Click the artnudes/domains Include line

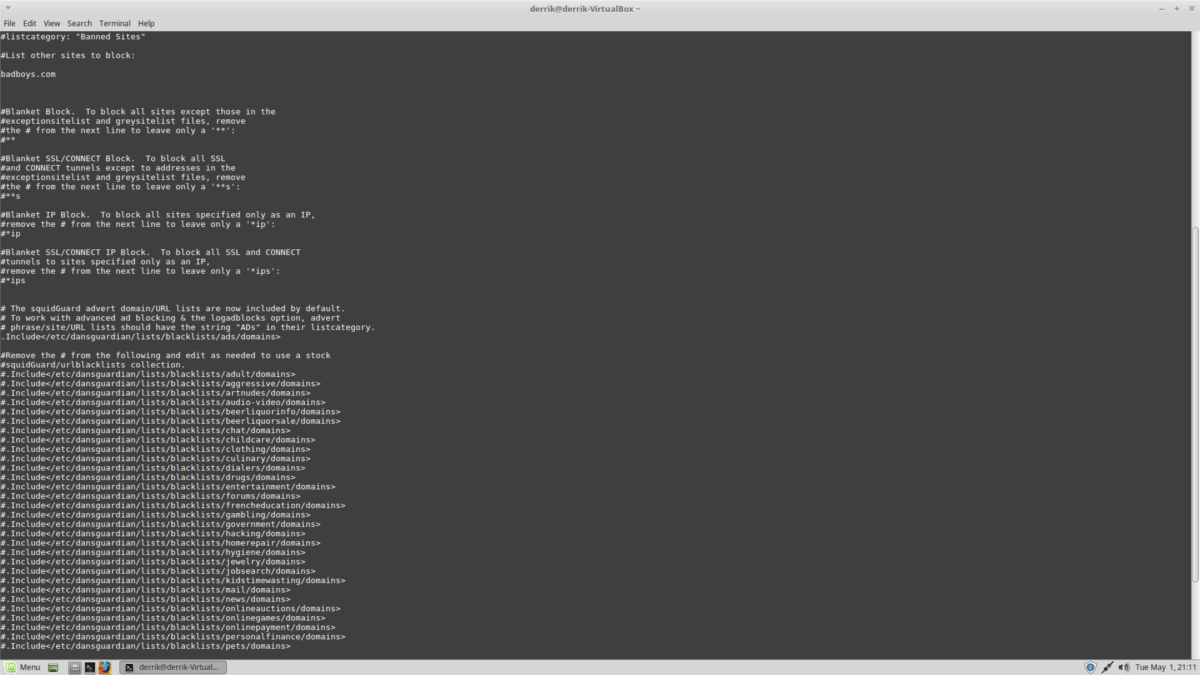(x=155, y=393)
